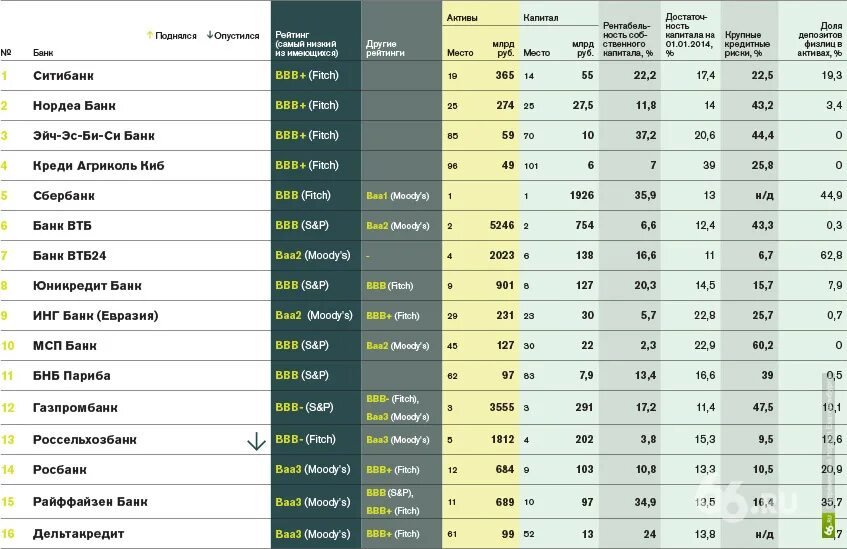The height and width of the screenshot is (549, 847).
Task: Click the Росбанк bank name
Action: pos(59,470)
